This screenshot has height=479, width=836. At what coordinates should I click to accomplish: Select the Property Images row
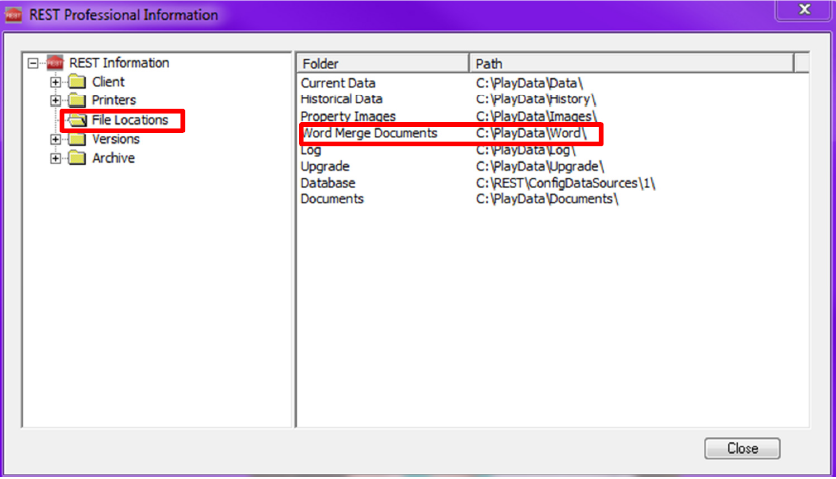coord(552,116)
